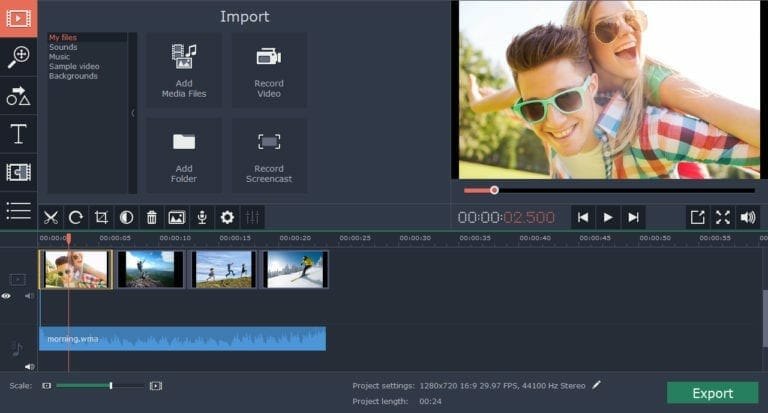Collapse the Import categories panel arrow

point(133,113)
